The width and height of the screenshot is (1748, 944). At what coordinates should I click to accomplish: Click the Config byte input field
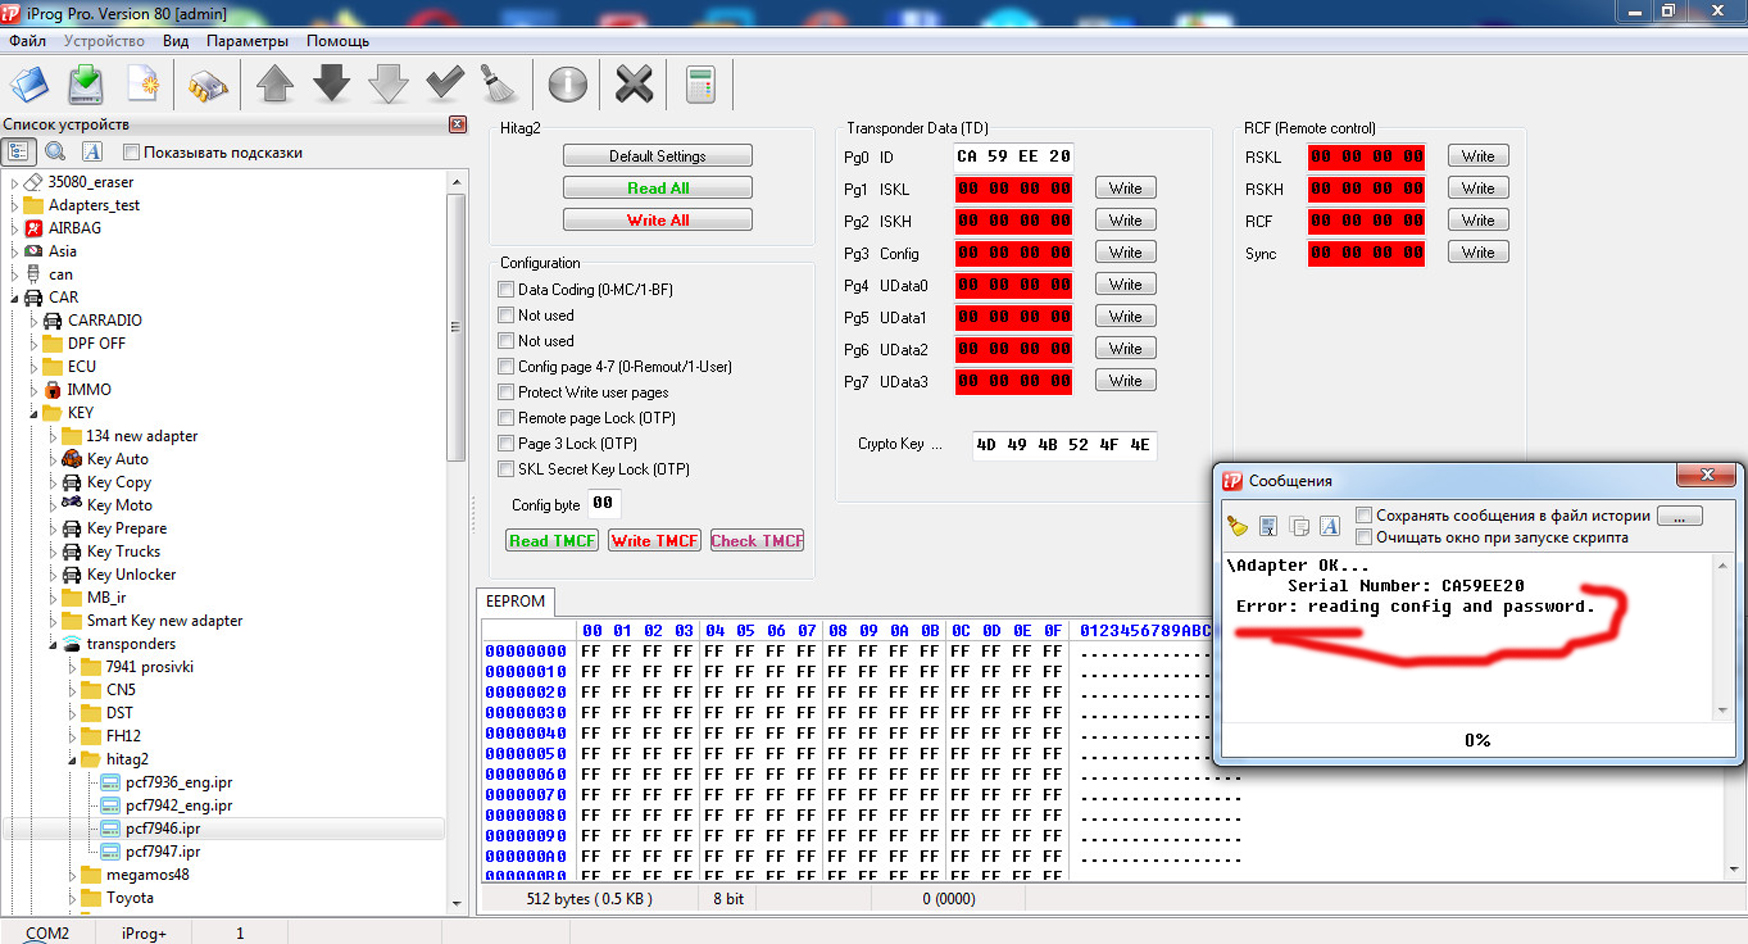[x=603, y=504]
